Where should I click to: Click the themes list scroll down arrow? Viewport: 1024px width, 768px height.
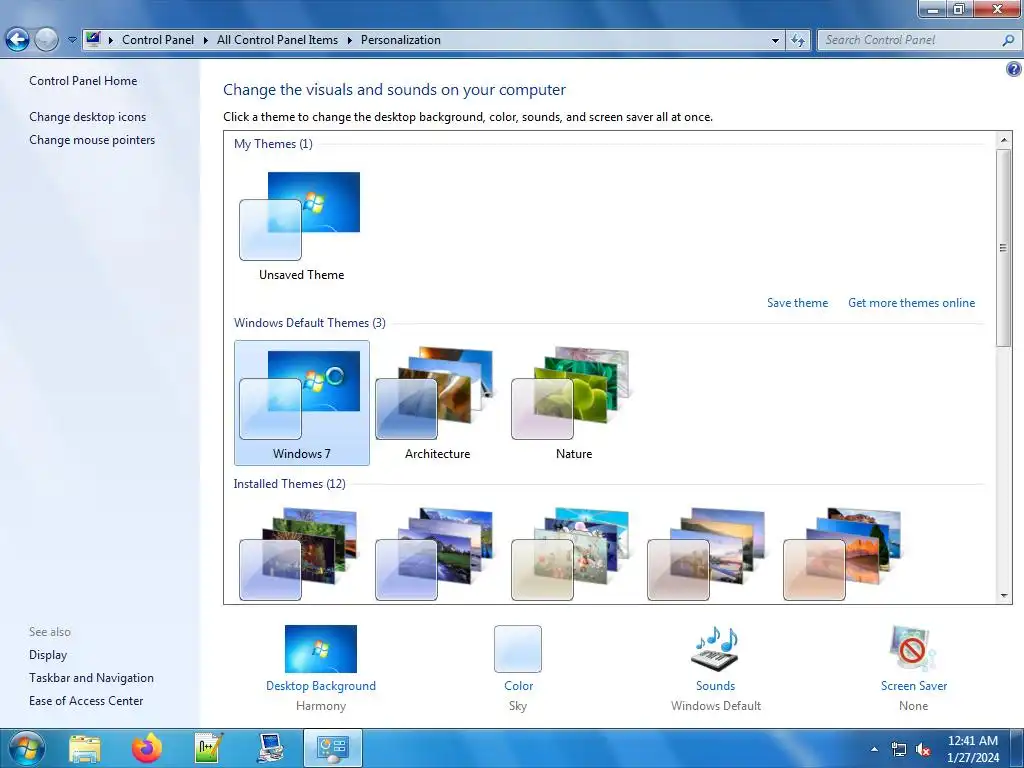click(1004, 596)
